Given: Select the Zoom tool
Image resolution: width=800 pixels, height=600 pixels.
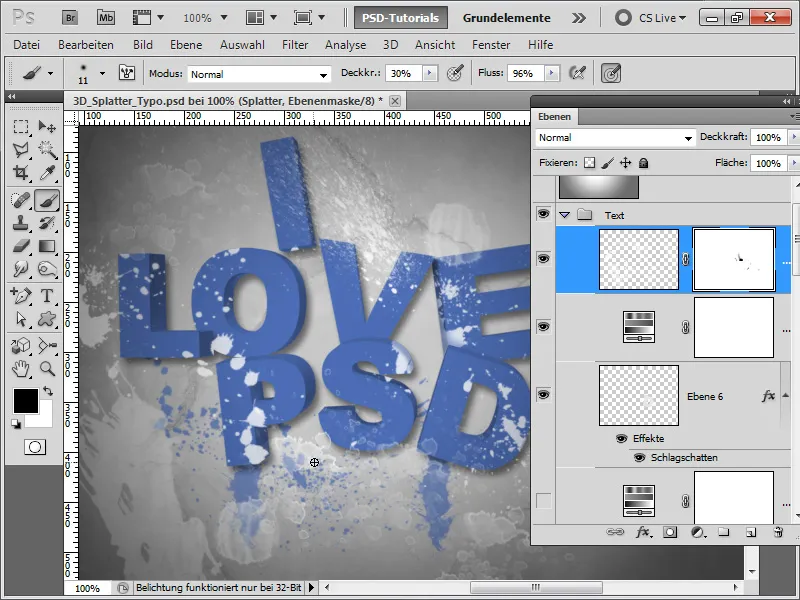Looking at the screenshot, I should click(47, 368).
